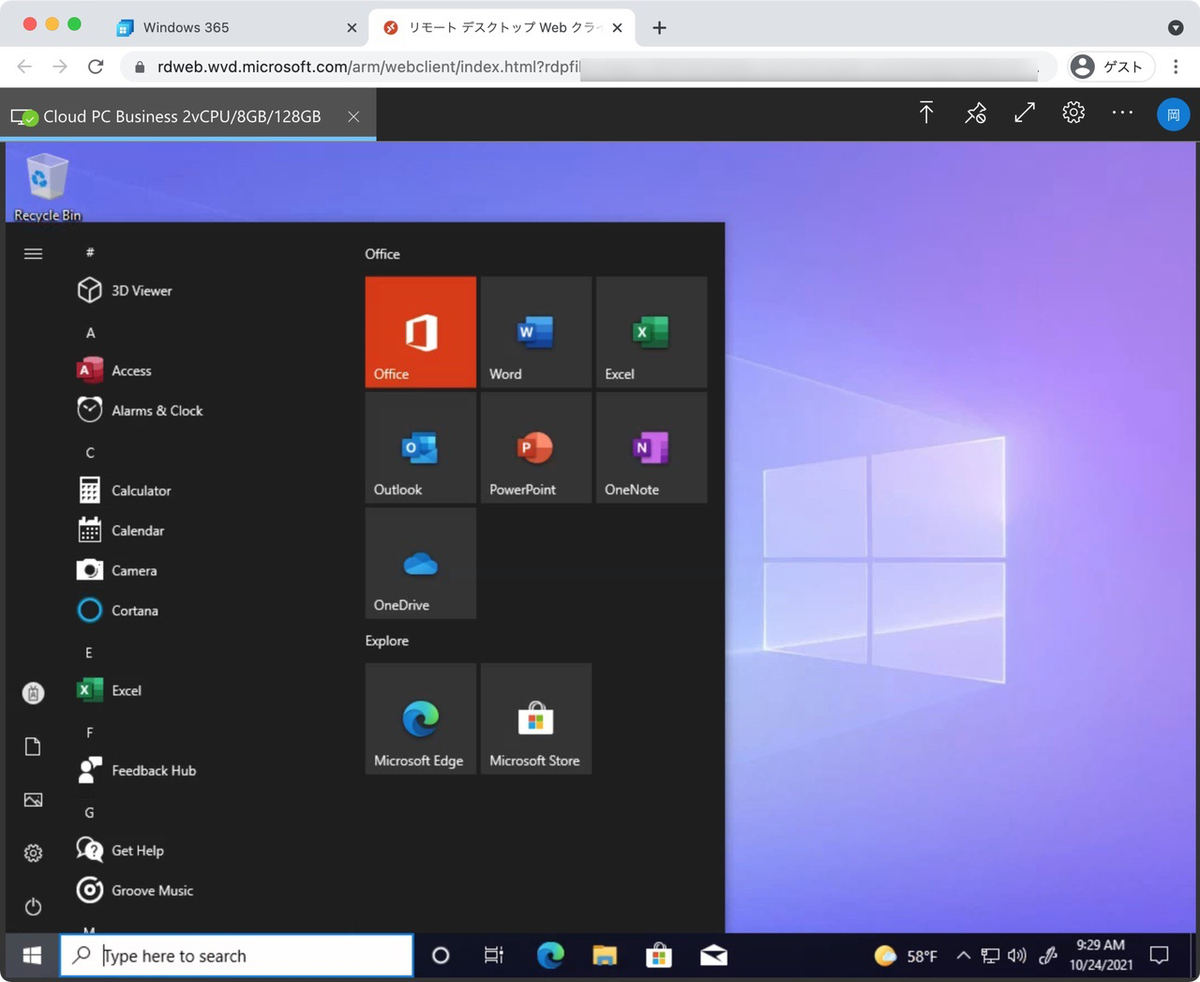Open the Office tile
1200x982 pixels.
tap(420, 332)
